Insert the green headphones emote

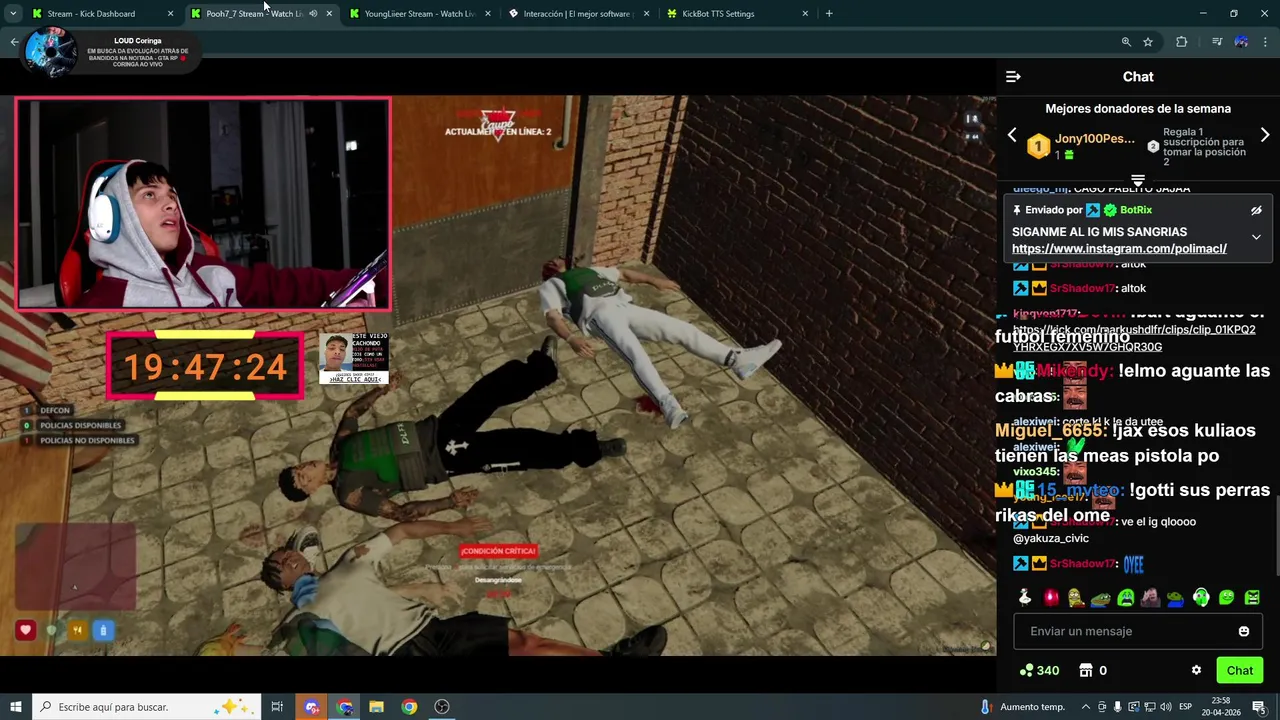(1201, 598)
